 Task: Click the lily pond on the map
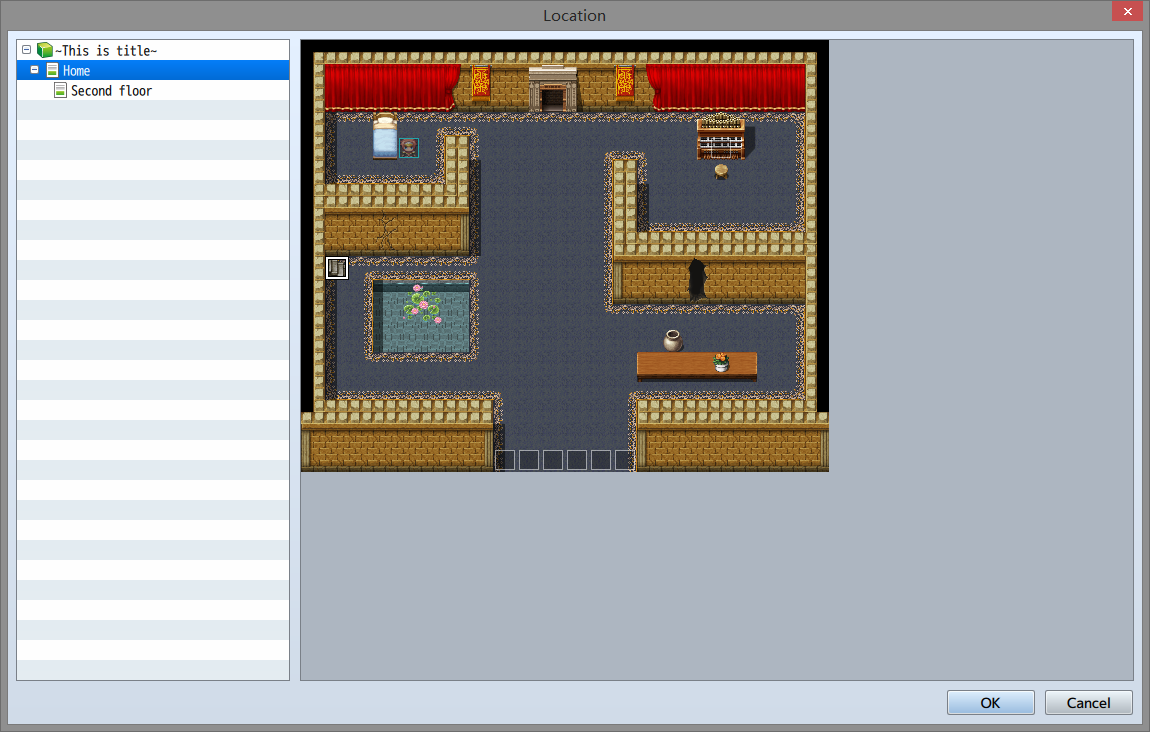422,317
